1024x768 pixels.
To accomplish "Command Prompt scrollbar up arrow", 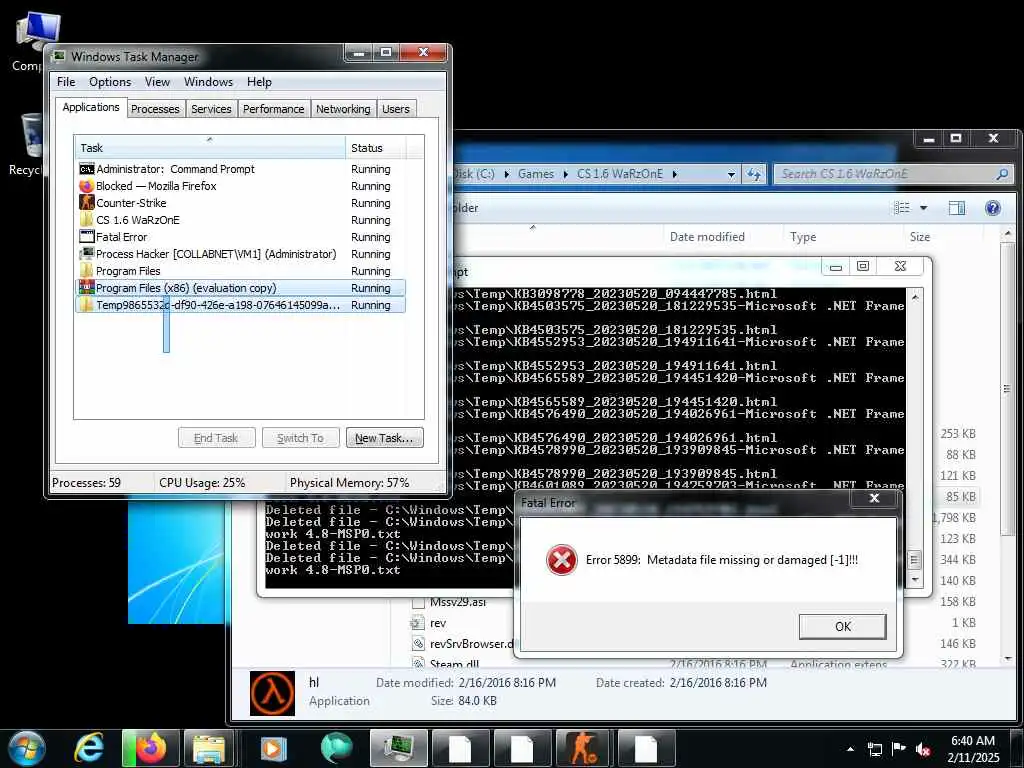I will (915, 297).
